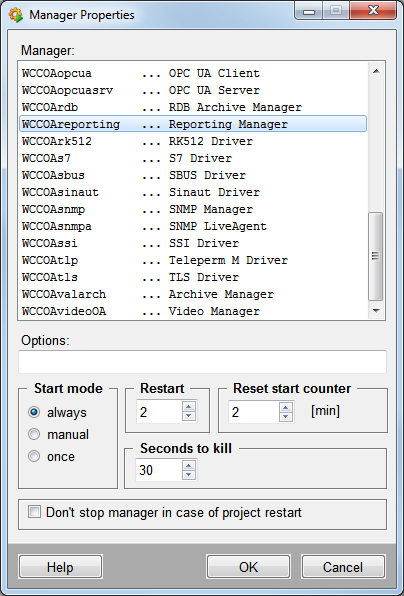Viewport: 404px width, 596px height.
Task: Select the always start mode
Action: click(34, 412)
